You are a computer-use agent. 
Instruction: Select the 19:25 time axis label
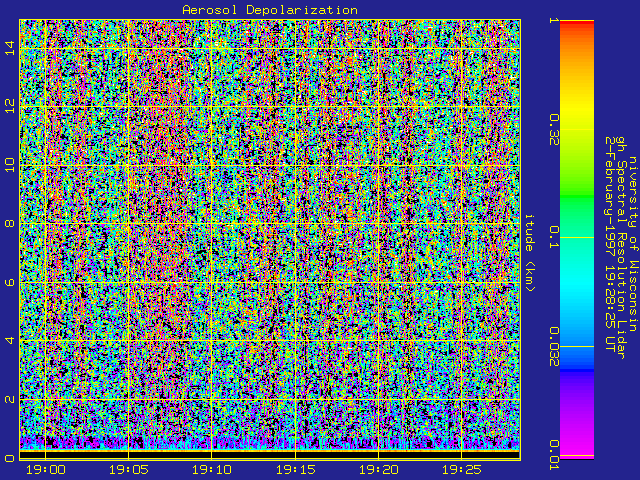coord(461,470)
